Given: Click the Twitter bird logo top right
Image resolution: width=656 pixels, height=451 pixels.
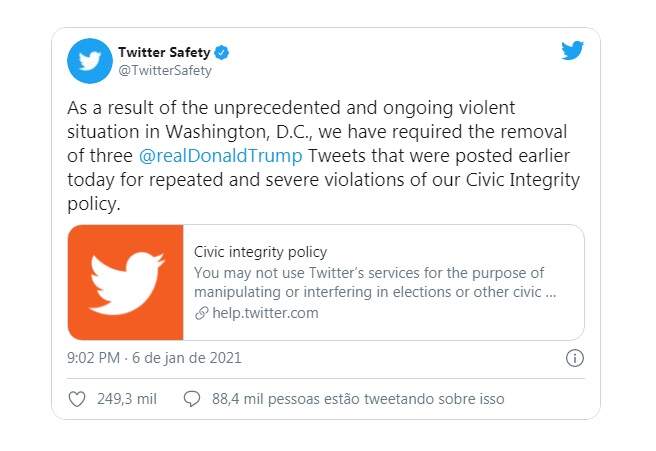Looking at the screenshot, I should 572,51.
